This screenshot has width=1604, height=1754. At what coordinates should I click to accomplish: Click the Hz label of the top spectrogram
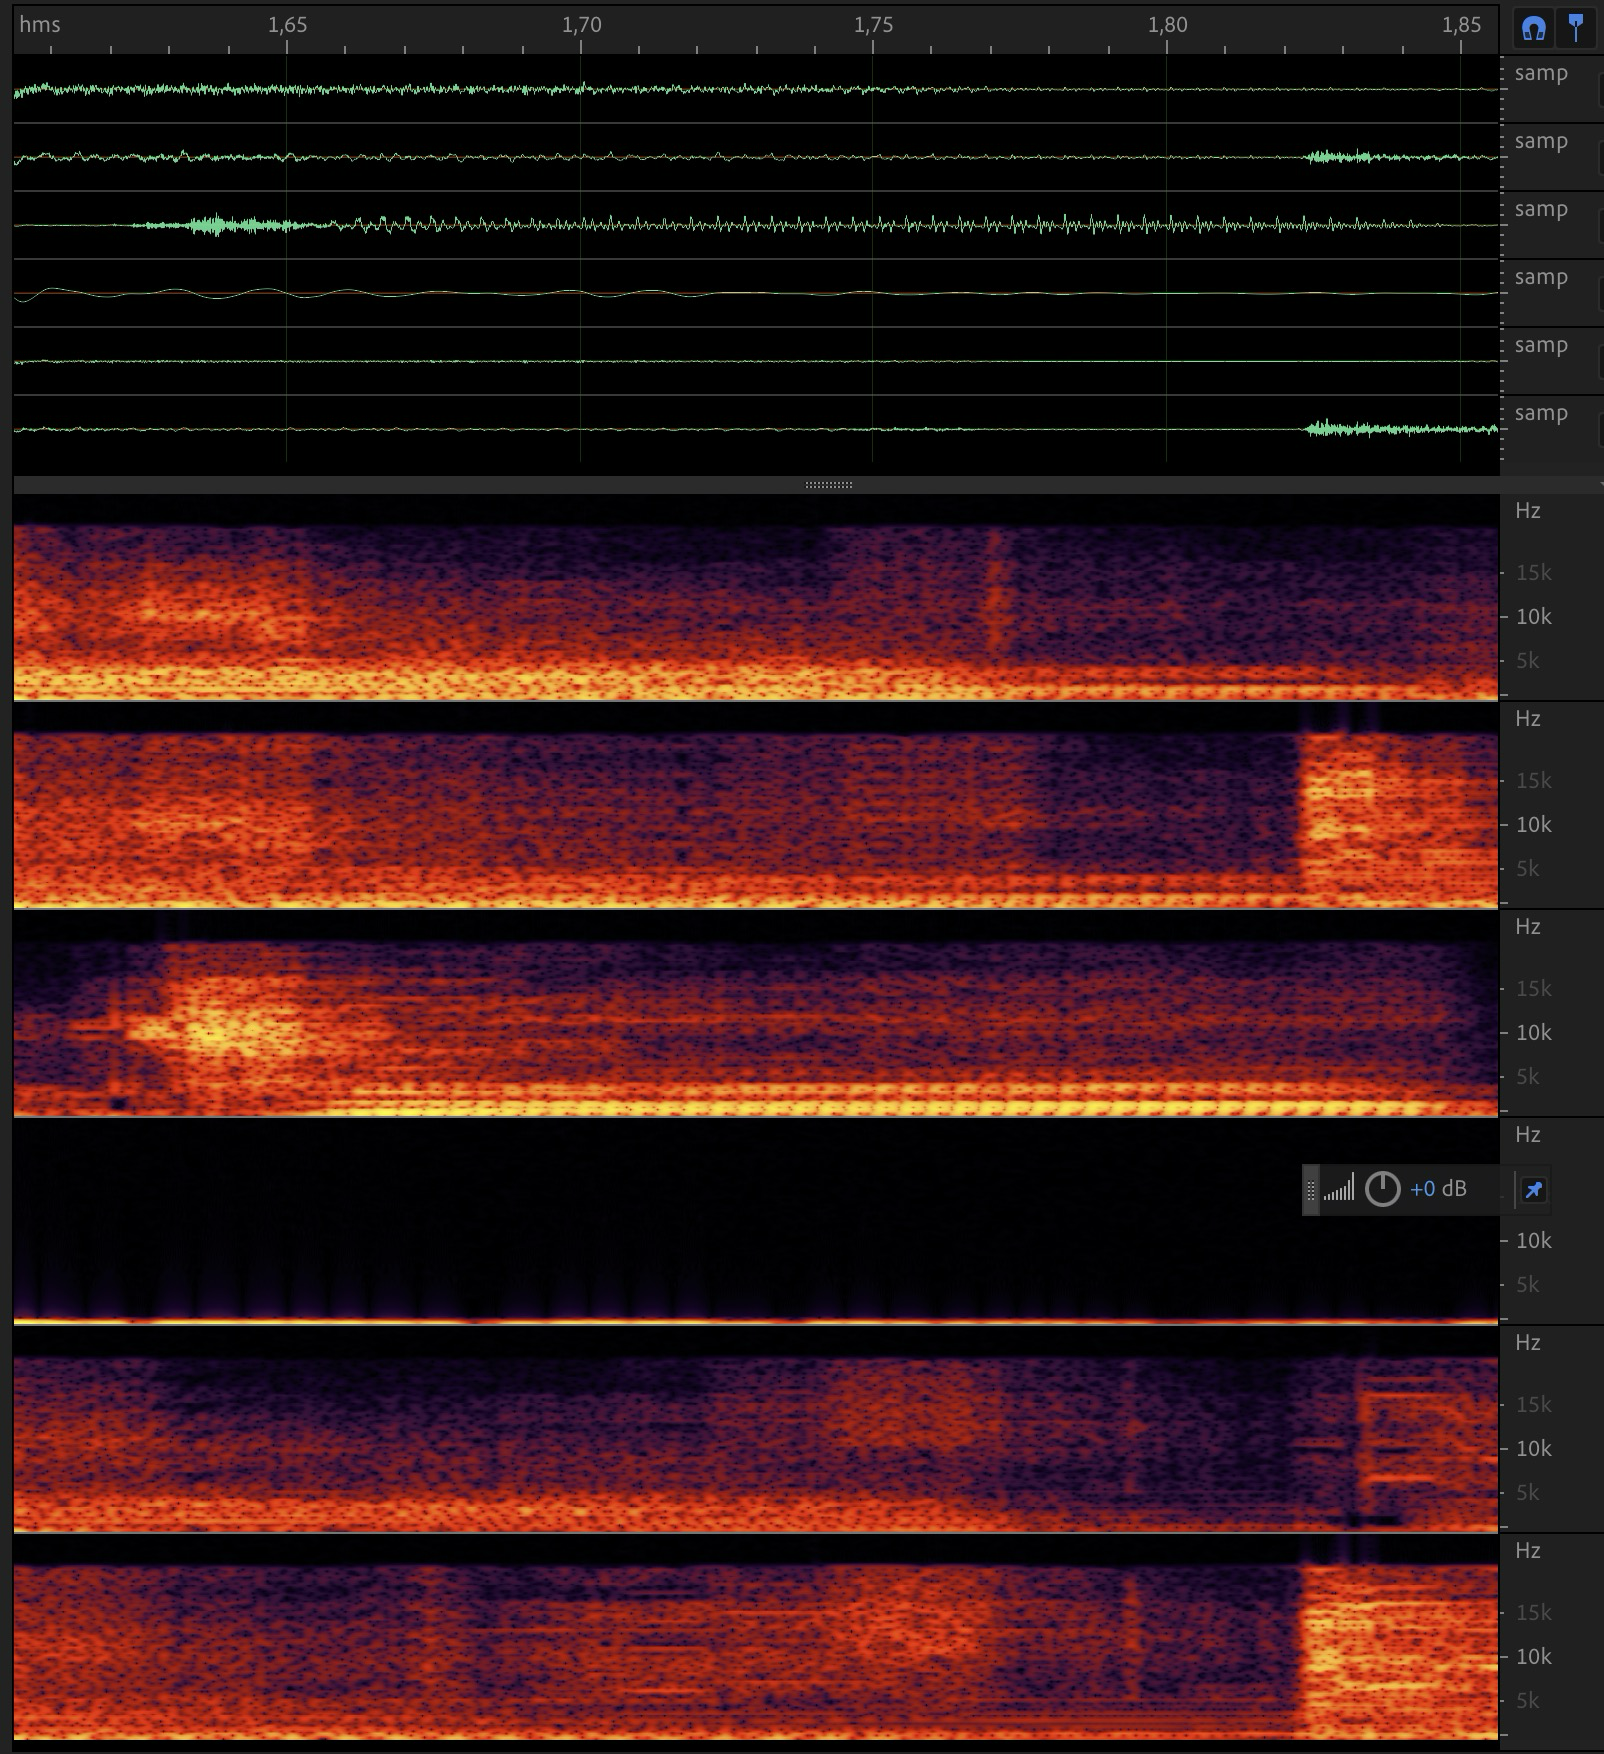tap(1527, 511)
